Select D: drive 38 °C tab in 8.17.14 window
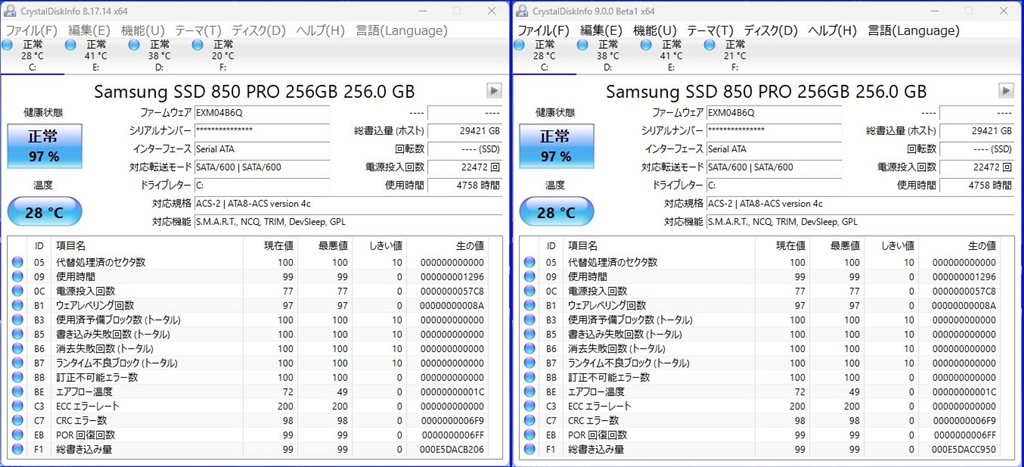The image size is (1024, 467). point(159,56)
